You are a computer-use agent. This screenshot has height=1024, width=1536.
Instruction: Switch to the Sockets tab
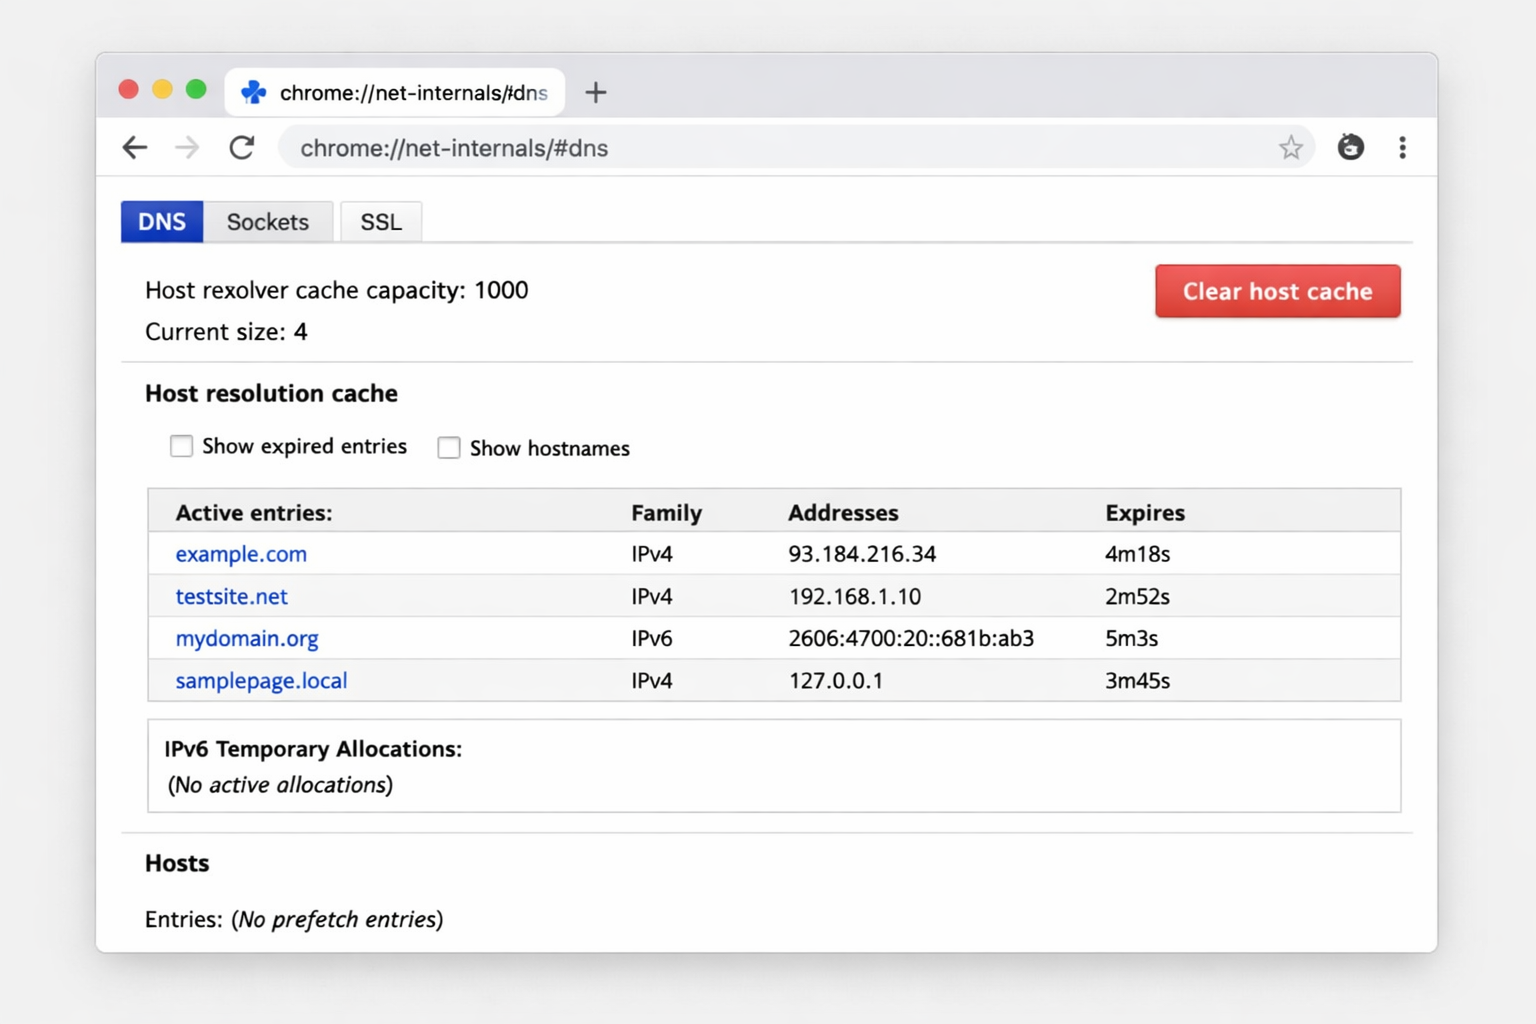pos(267,222)
